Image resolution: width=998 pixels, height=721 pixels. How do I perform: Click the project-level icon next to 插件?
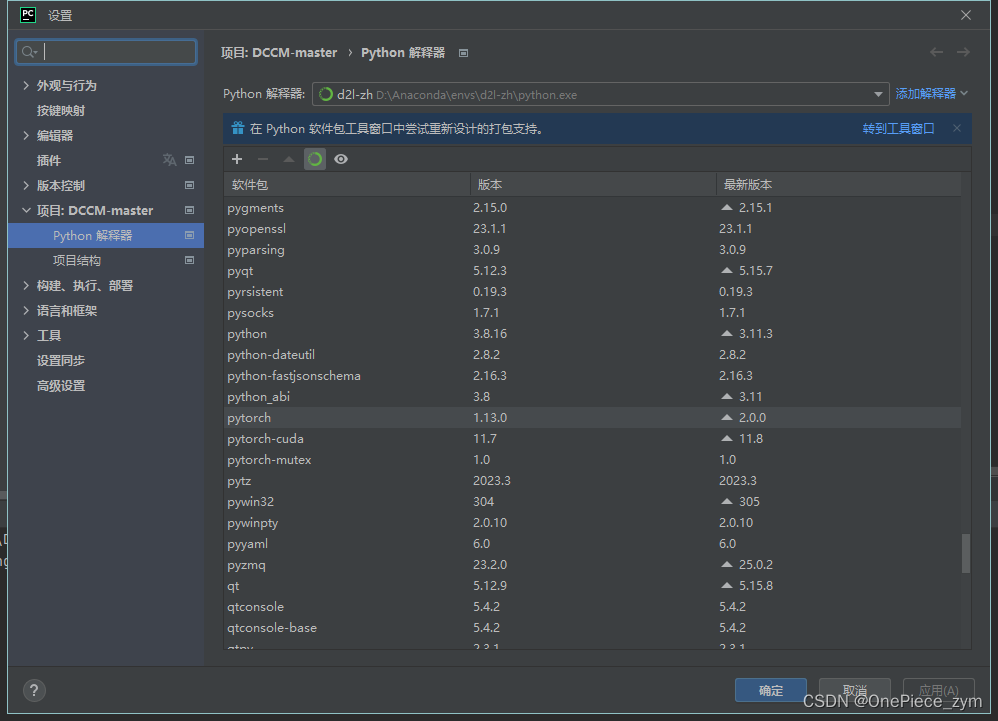189,160
